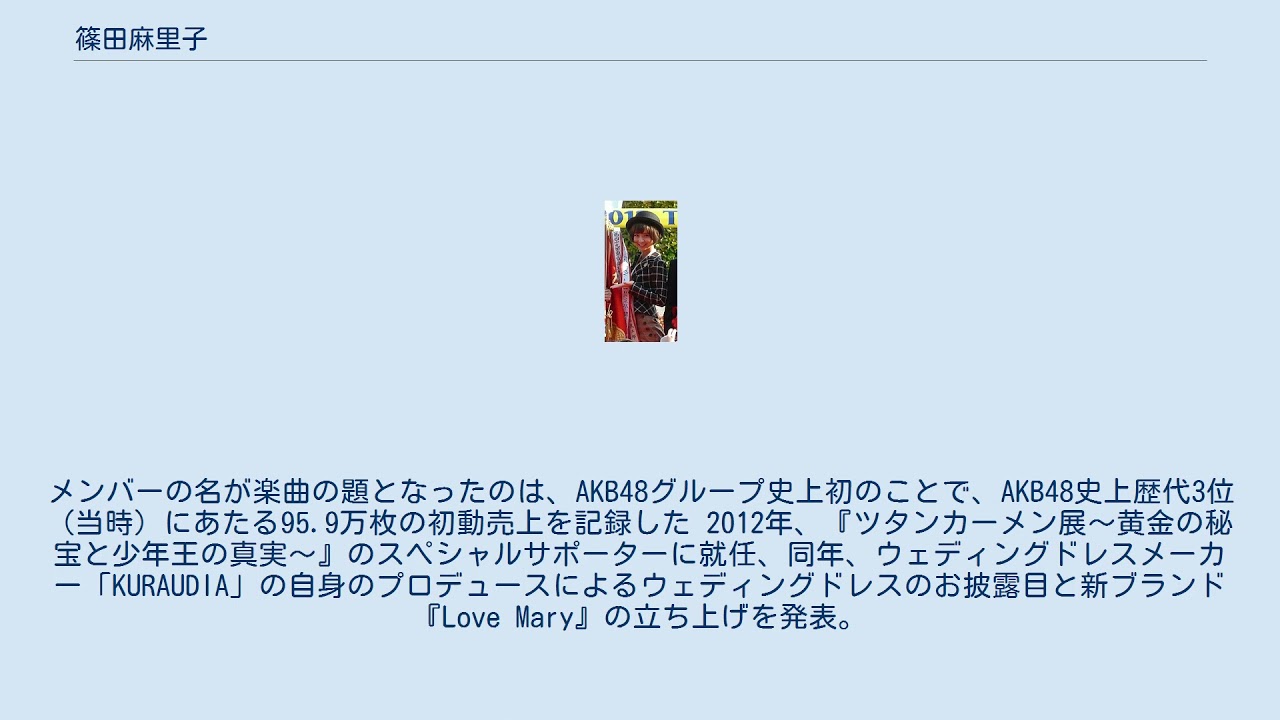1280x720 pixels.
Task: Click the text AKB48史上歴代3位
Action: click(x=1117, y=492)
